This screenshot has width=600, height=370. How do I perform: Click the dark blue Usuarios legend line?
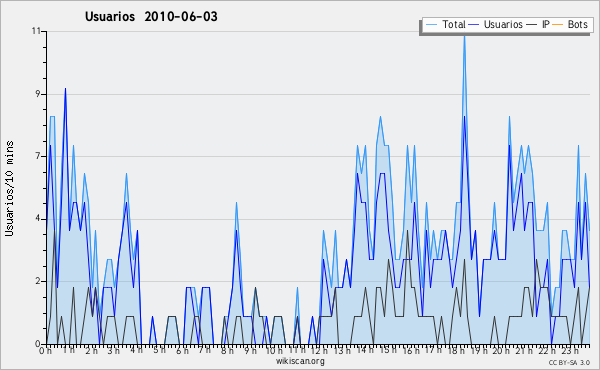pyautogui.click(x=474, y=25)
